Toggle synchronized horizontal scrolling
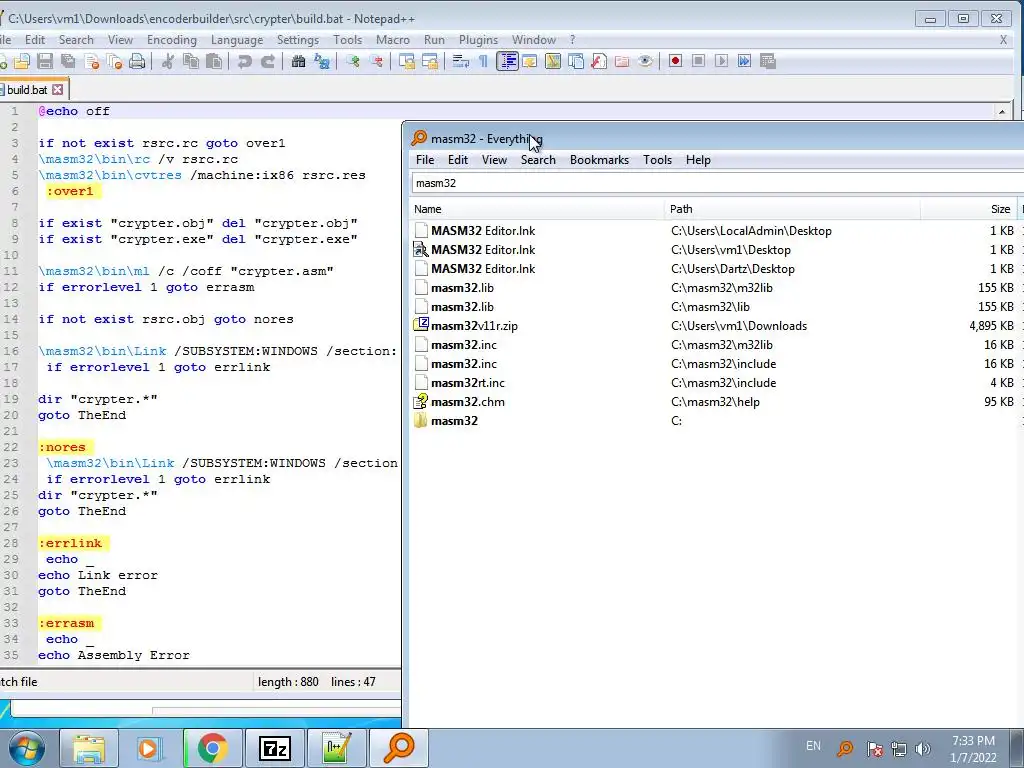 [x=430, y=61]
